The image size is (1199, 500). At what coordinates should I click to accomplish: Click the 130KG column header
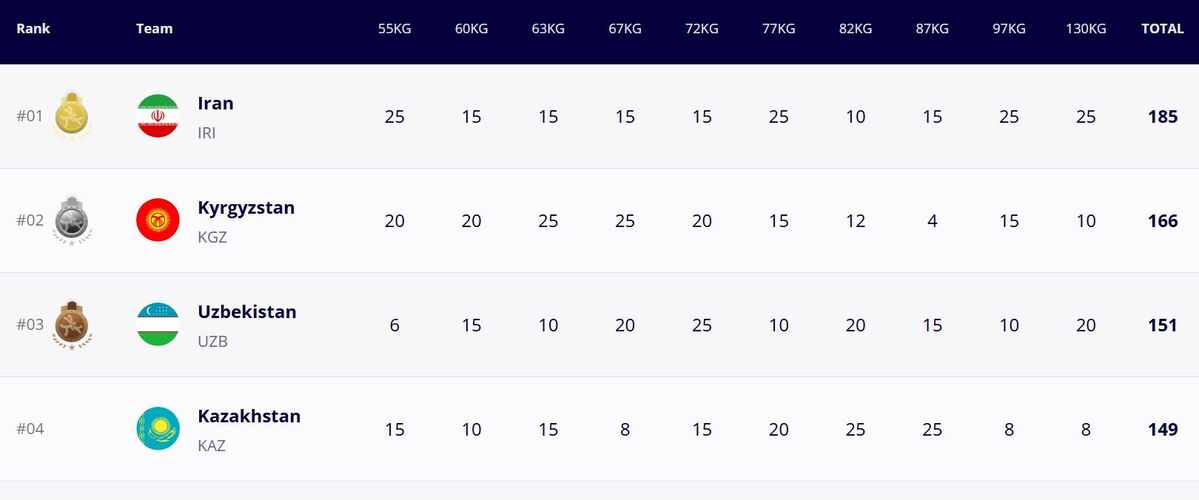click(1086, 29)
